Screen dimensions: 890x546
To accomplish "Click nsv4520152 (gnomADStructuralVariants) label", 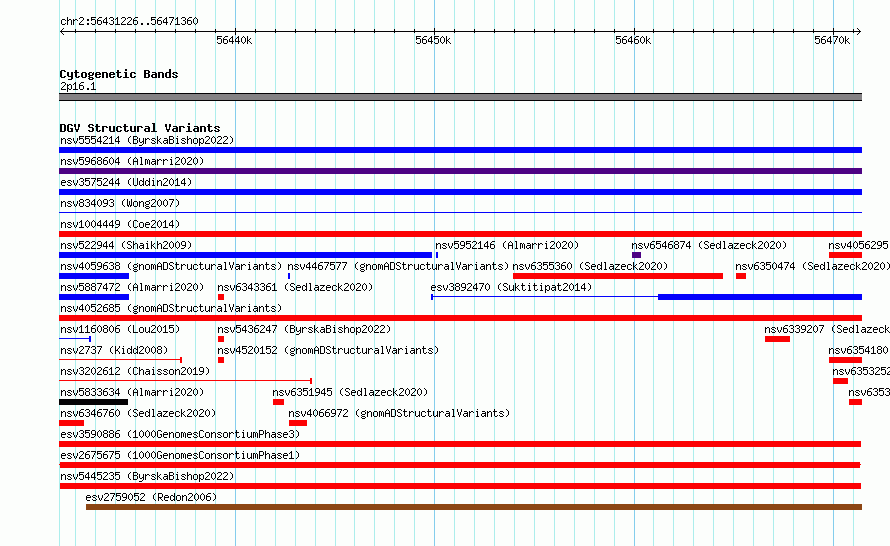I will 328,350.
